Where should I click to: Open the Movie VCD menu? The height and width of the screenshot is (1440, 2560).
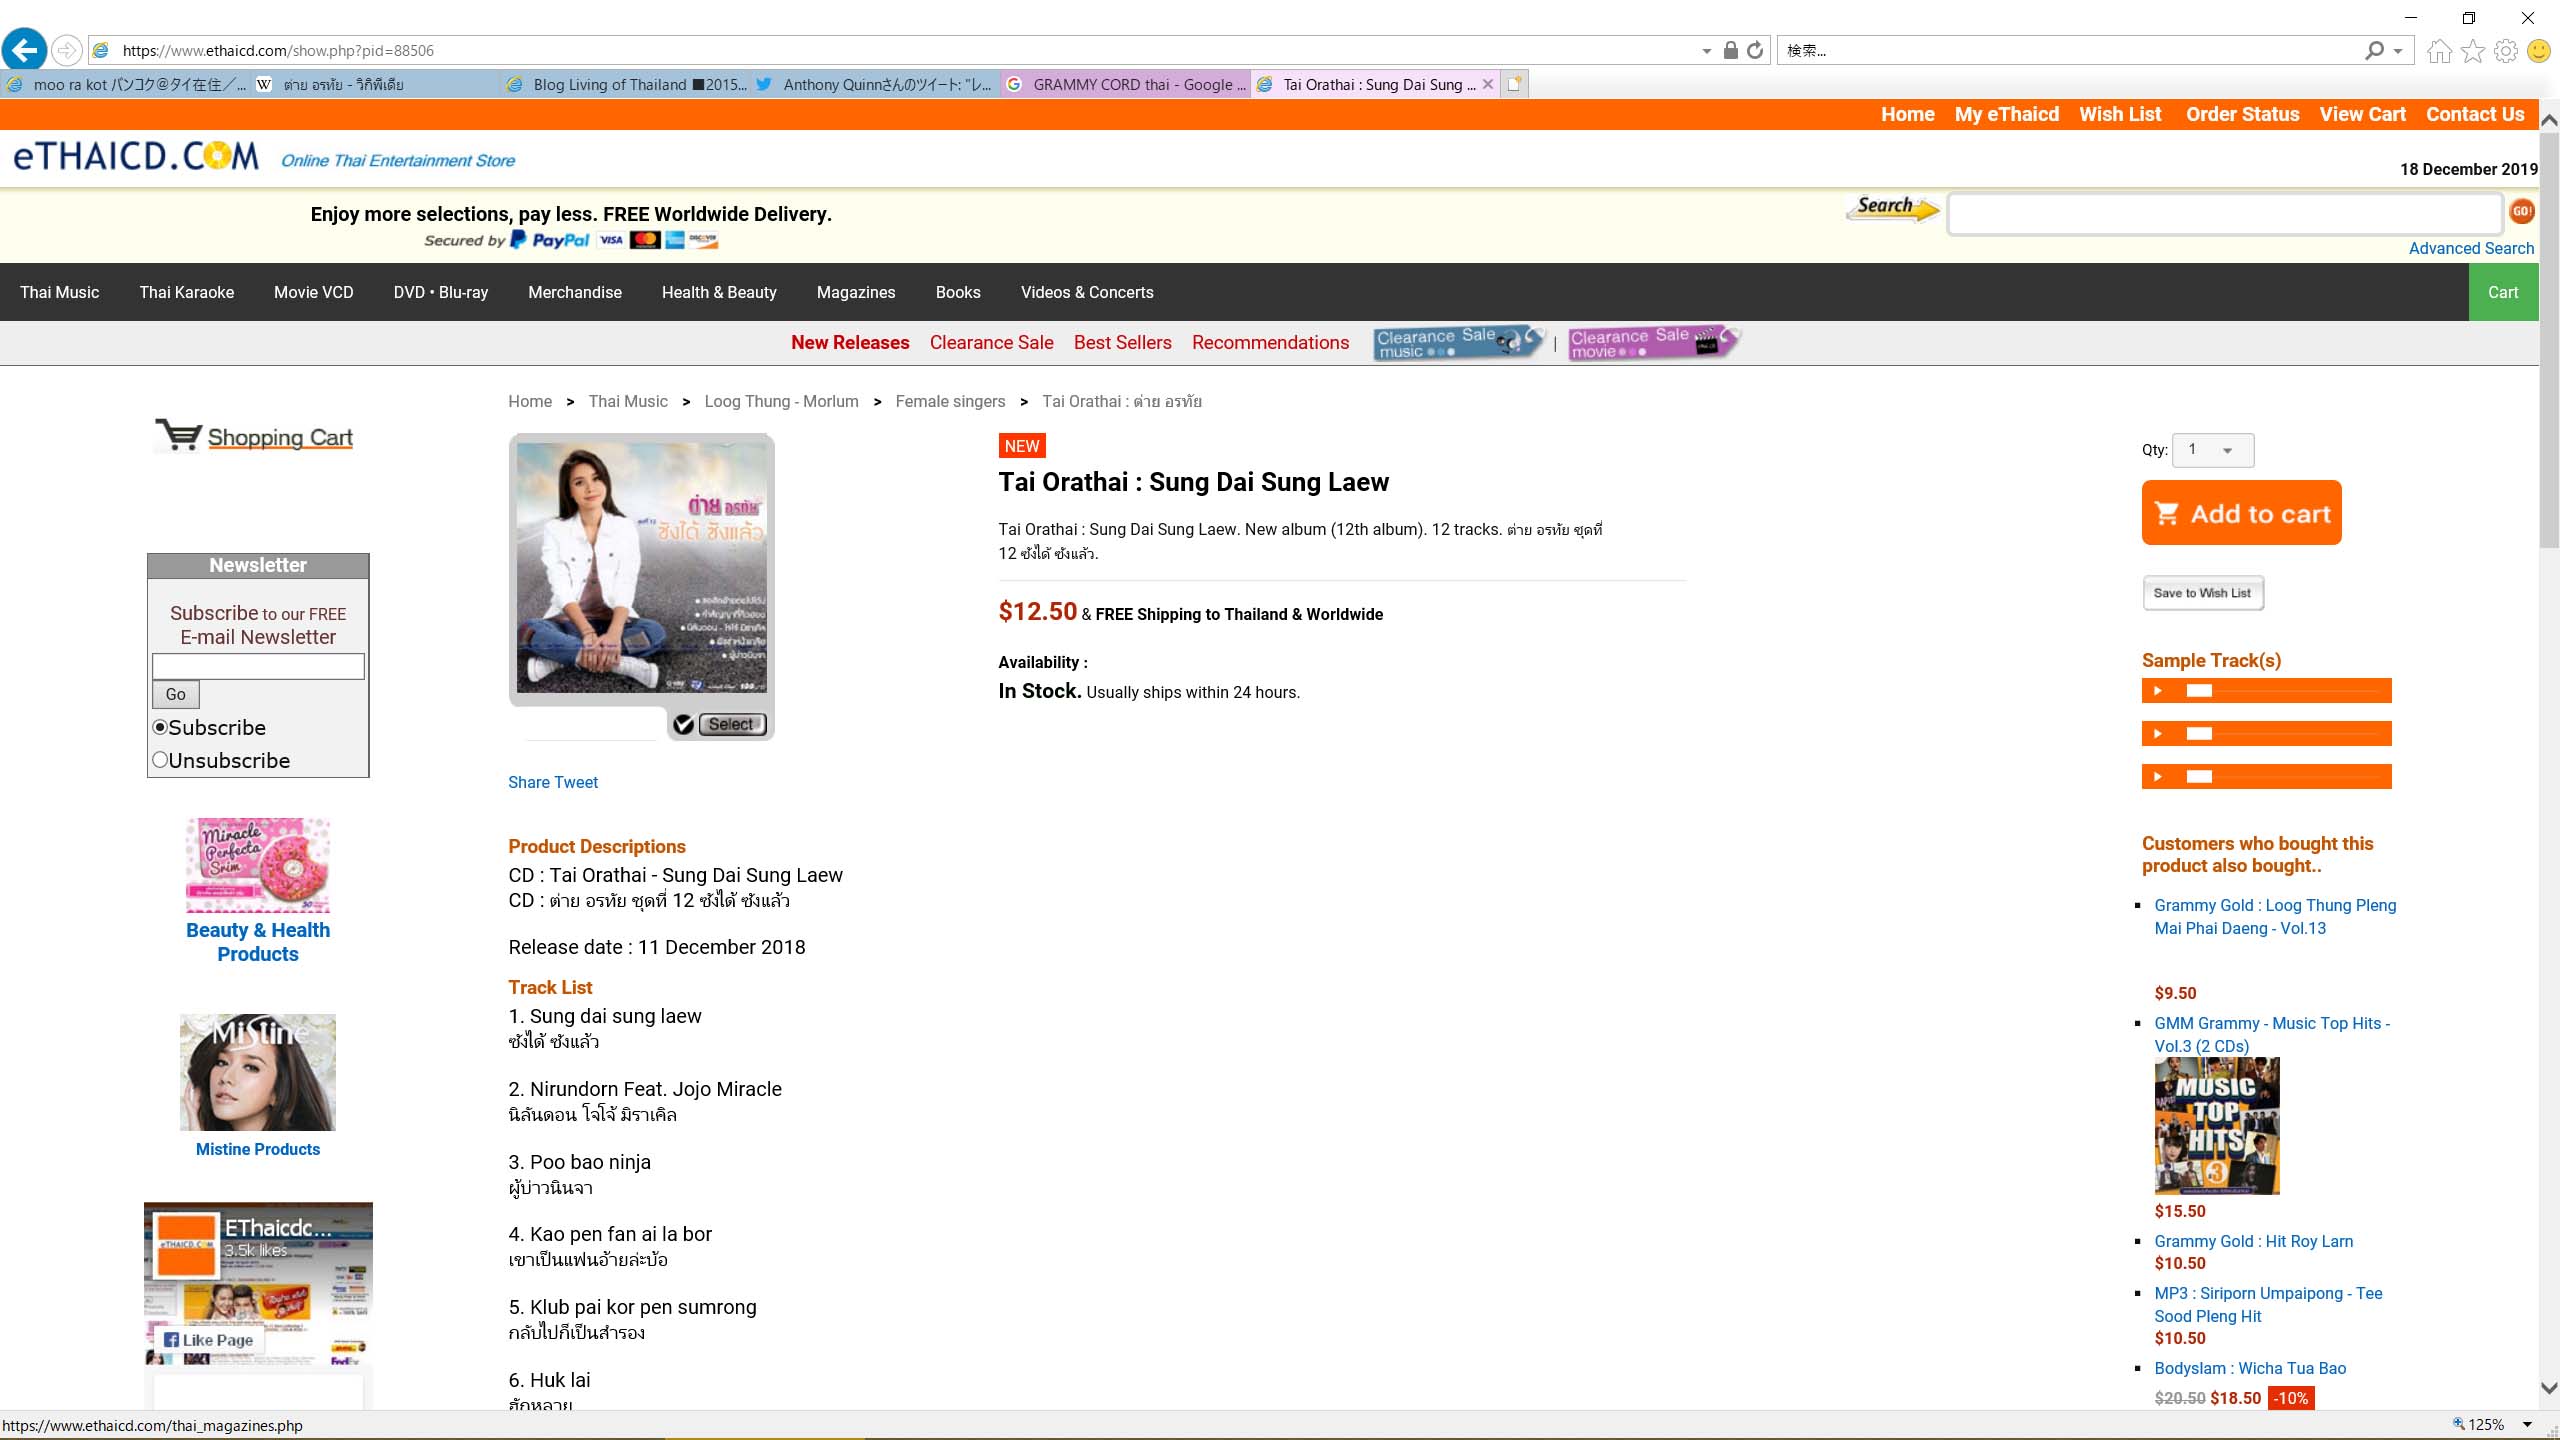[314, 292]
